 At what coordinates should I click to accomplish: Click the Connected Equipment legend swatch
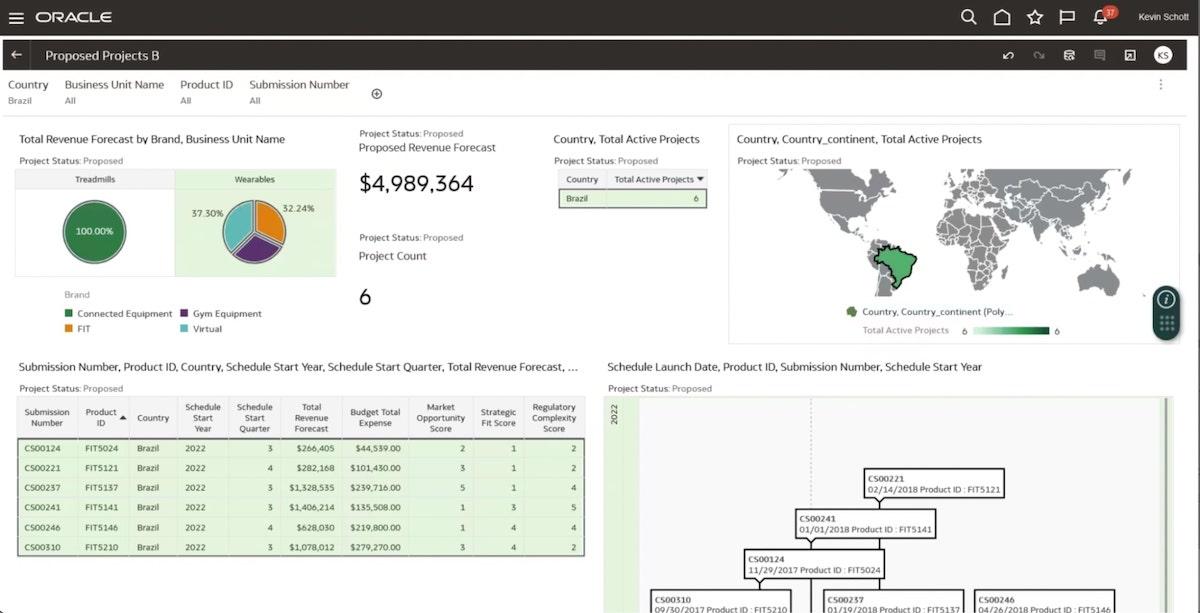point(69,314)
